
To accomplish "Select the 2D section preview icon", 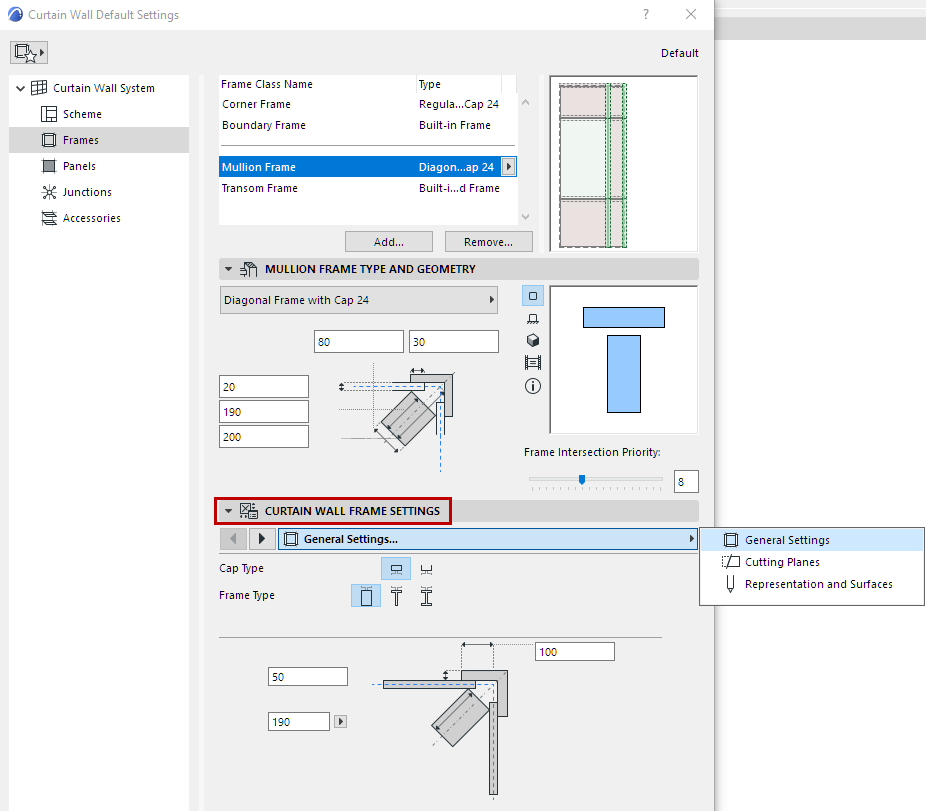I will pos(533,296).
